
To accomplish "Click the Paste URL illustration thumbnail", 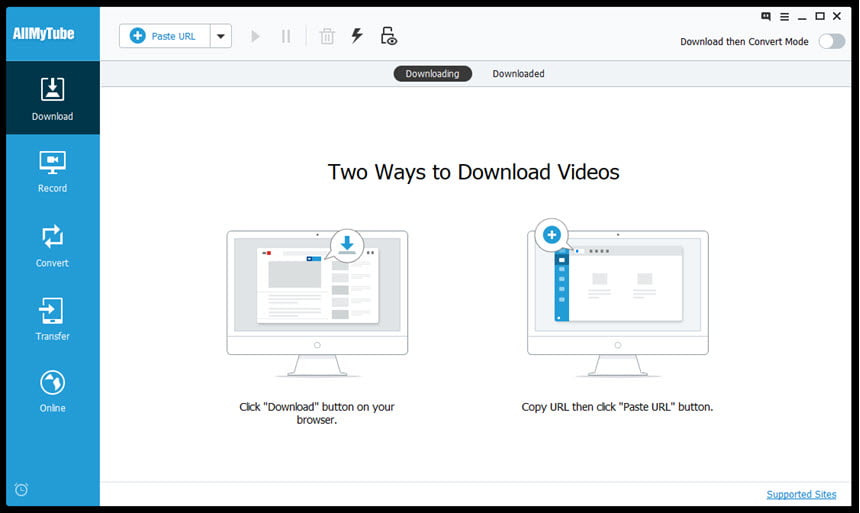I will [618, 297].
